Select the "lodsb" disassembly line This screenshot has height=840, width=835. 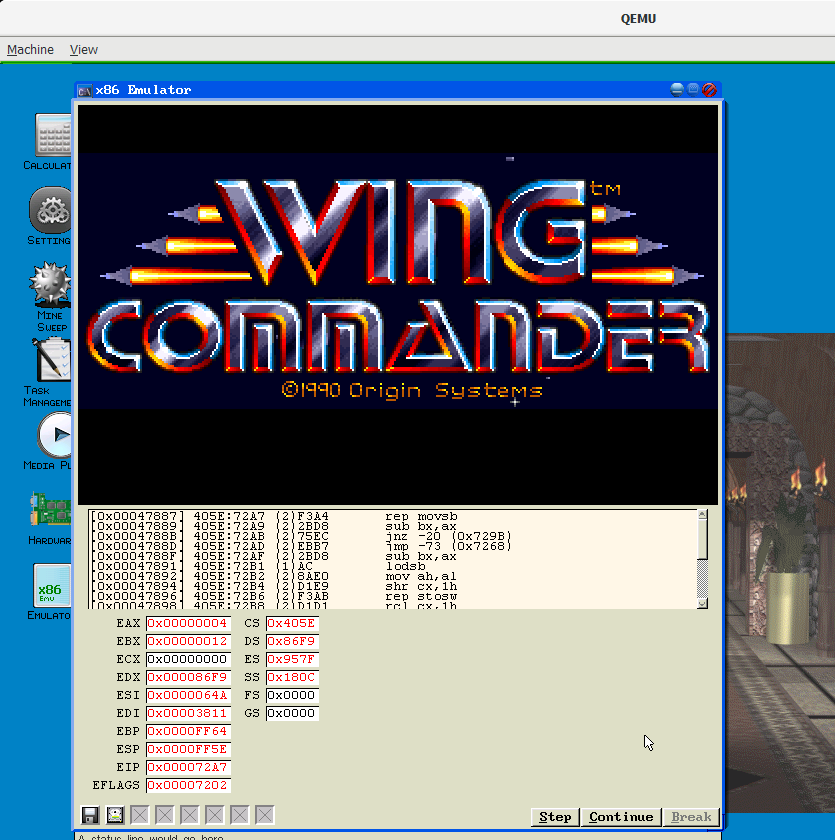[x=393, y=566]
